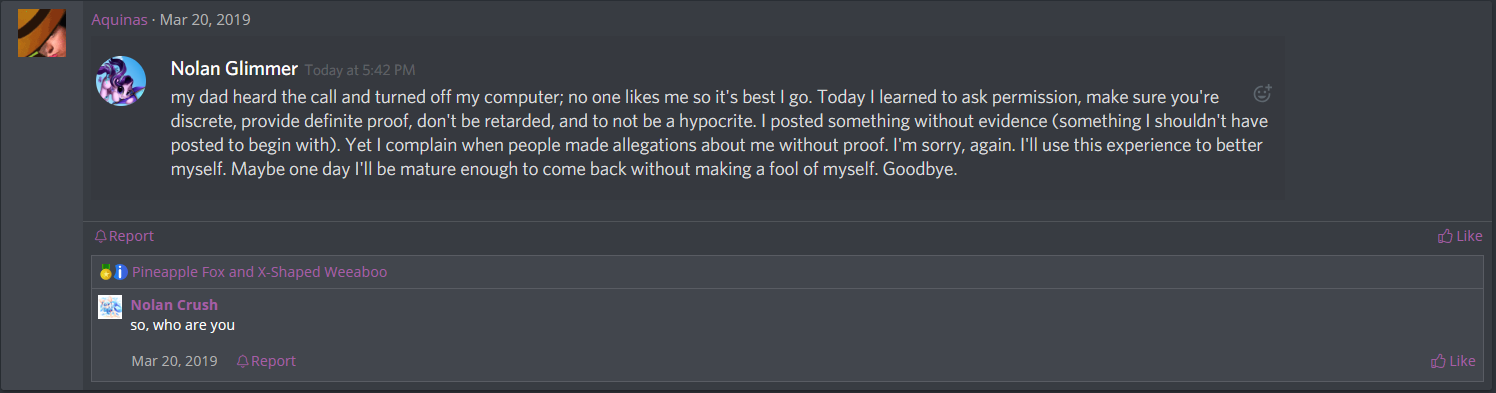Open the Mar 20, 2019 post permalink beside Aquinas
The image size is (1496, 393).
pos(205,20)
